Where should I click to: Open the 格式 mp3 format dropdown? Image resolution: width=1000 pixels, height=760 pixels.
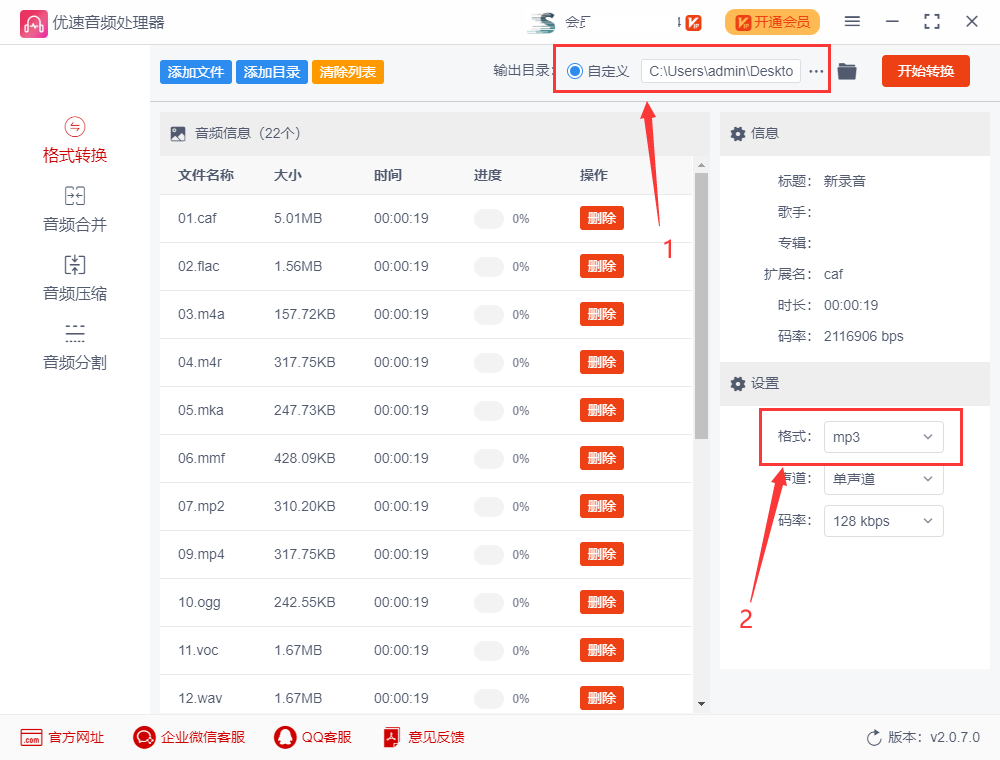point(883,437)
